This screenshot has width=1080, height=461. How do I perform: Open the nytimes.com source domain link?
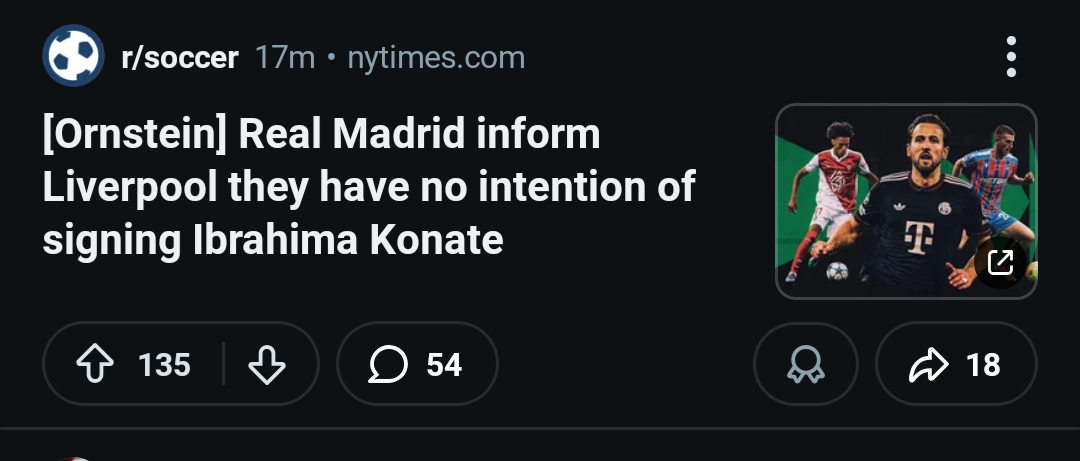pyautogui.click(x=435, y=58)
